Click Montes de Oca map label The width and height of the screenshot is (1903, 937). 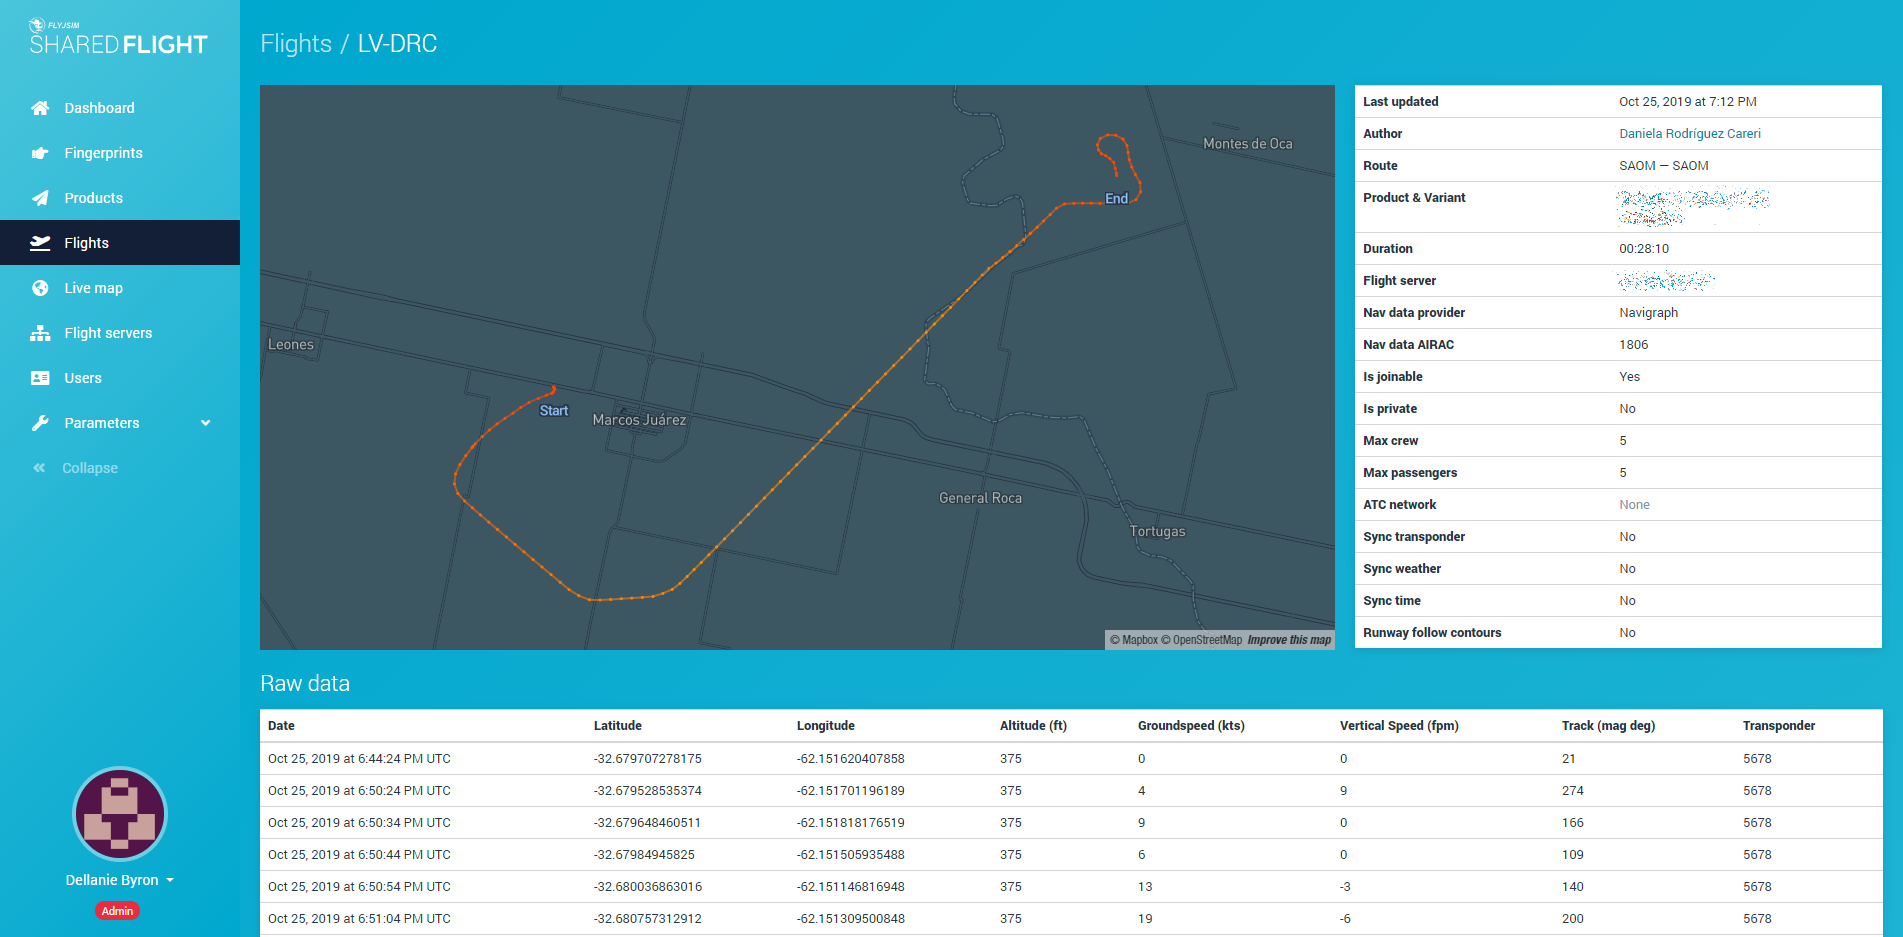pyautogui.click(x=1248, y=144)
